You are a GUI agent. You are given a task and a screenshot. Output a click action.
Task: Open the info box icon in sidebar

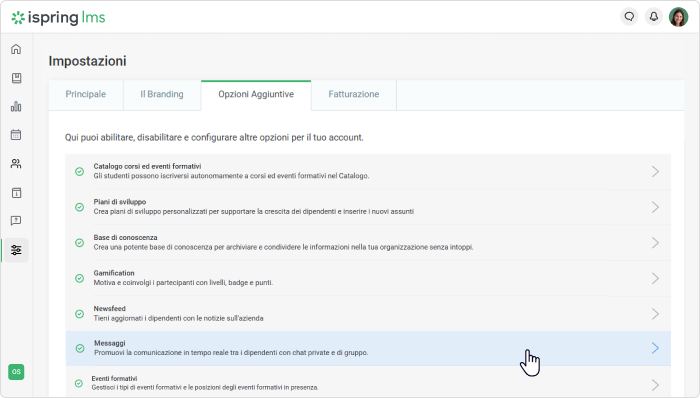tap(16, 193)
